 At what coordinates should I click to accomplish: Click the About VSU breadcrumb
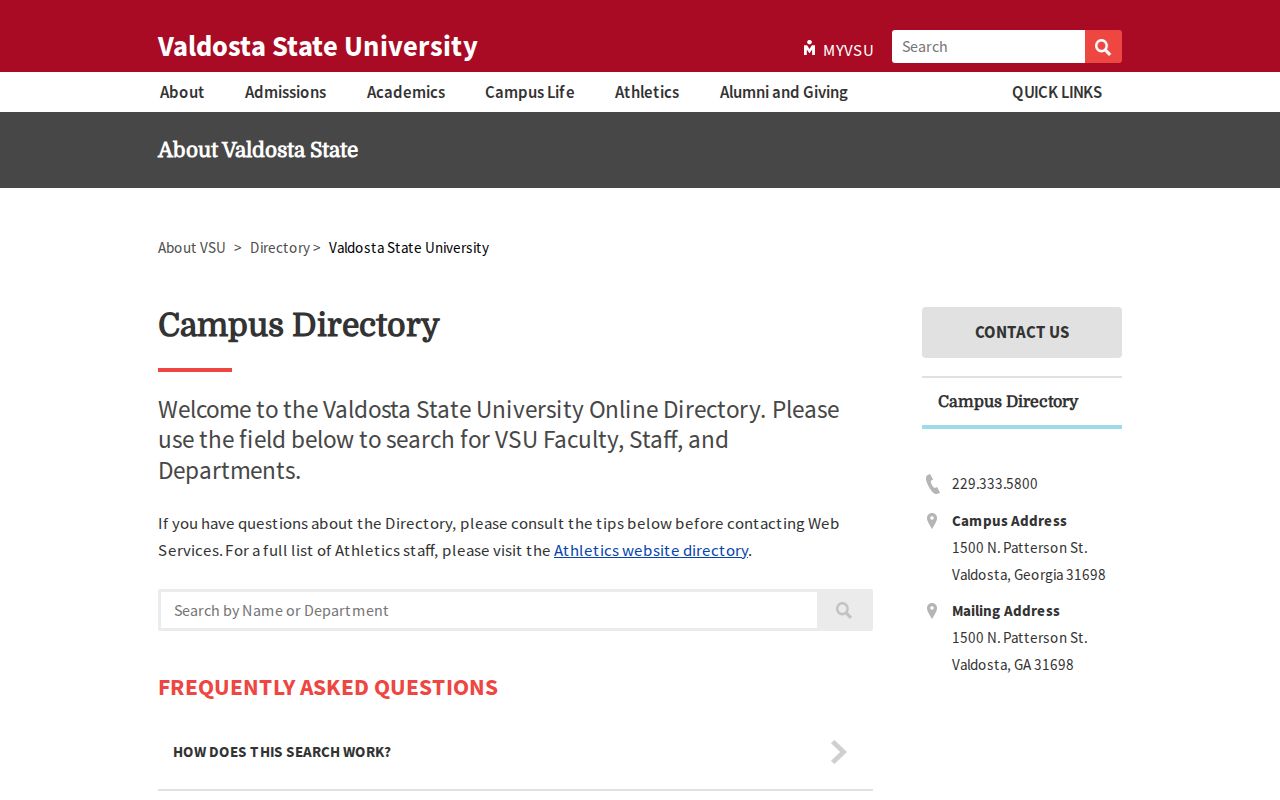click(x=192, y=248)
